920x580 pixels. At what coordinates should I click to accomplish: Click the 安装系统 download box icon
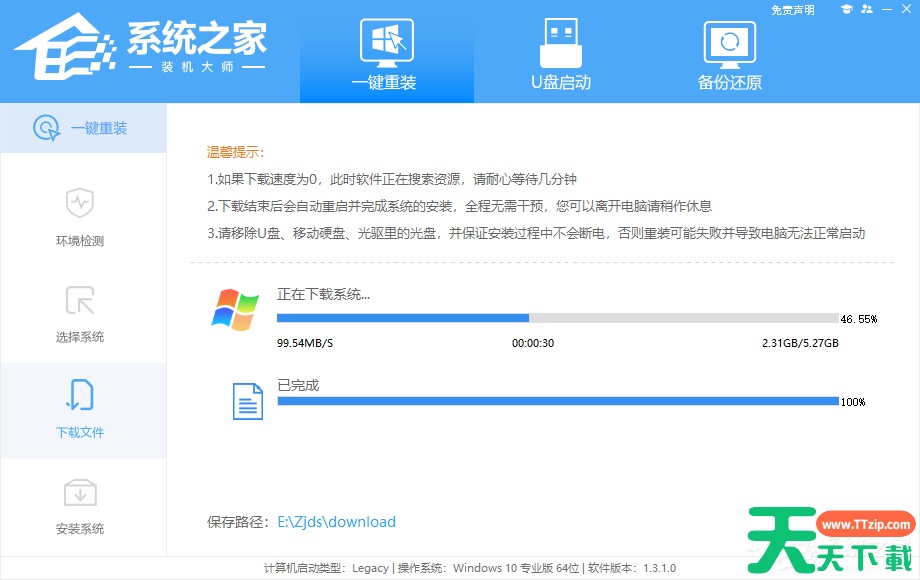pos(80,493)
